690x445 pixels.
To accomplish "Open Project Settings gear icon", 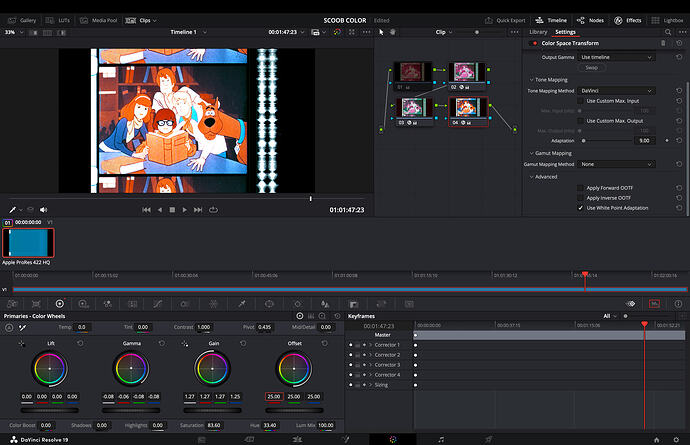I will pyautogui.click(x=675, y=438).
